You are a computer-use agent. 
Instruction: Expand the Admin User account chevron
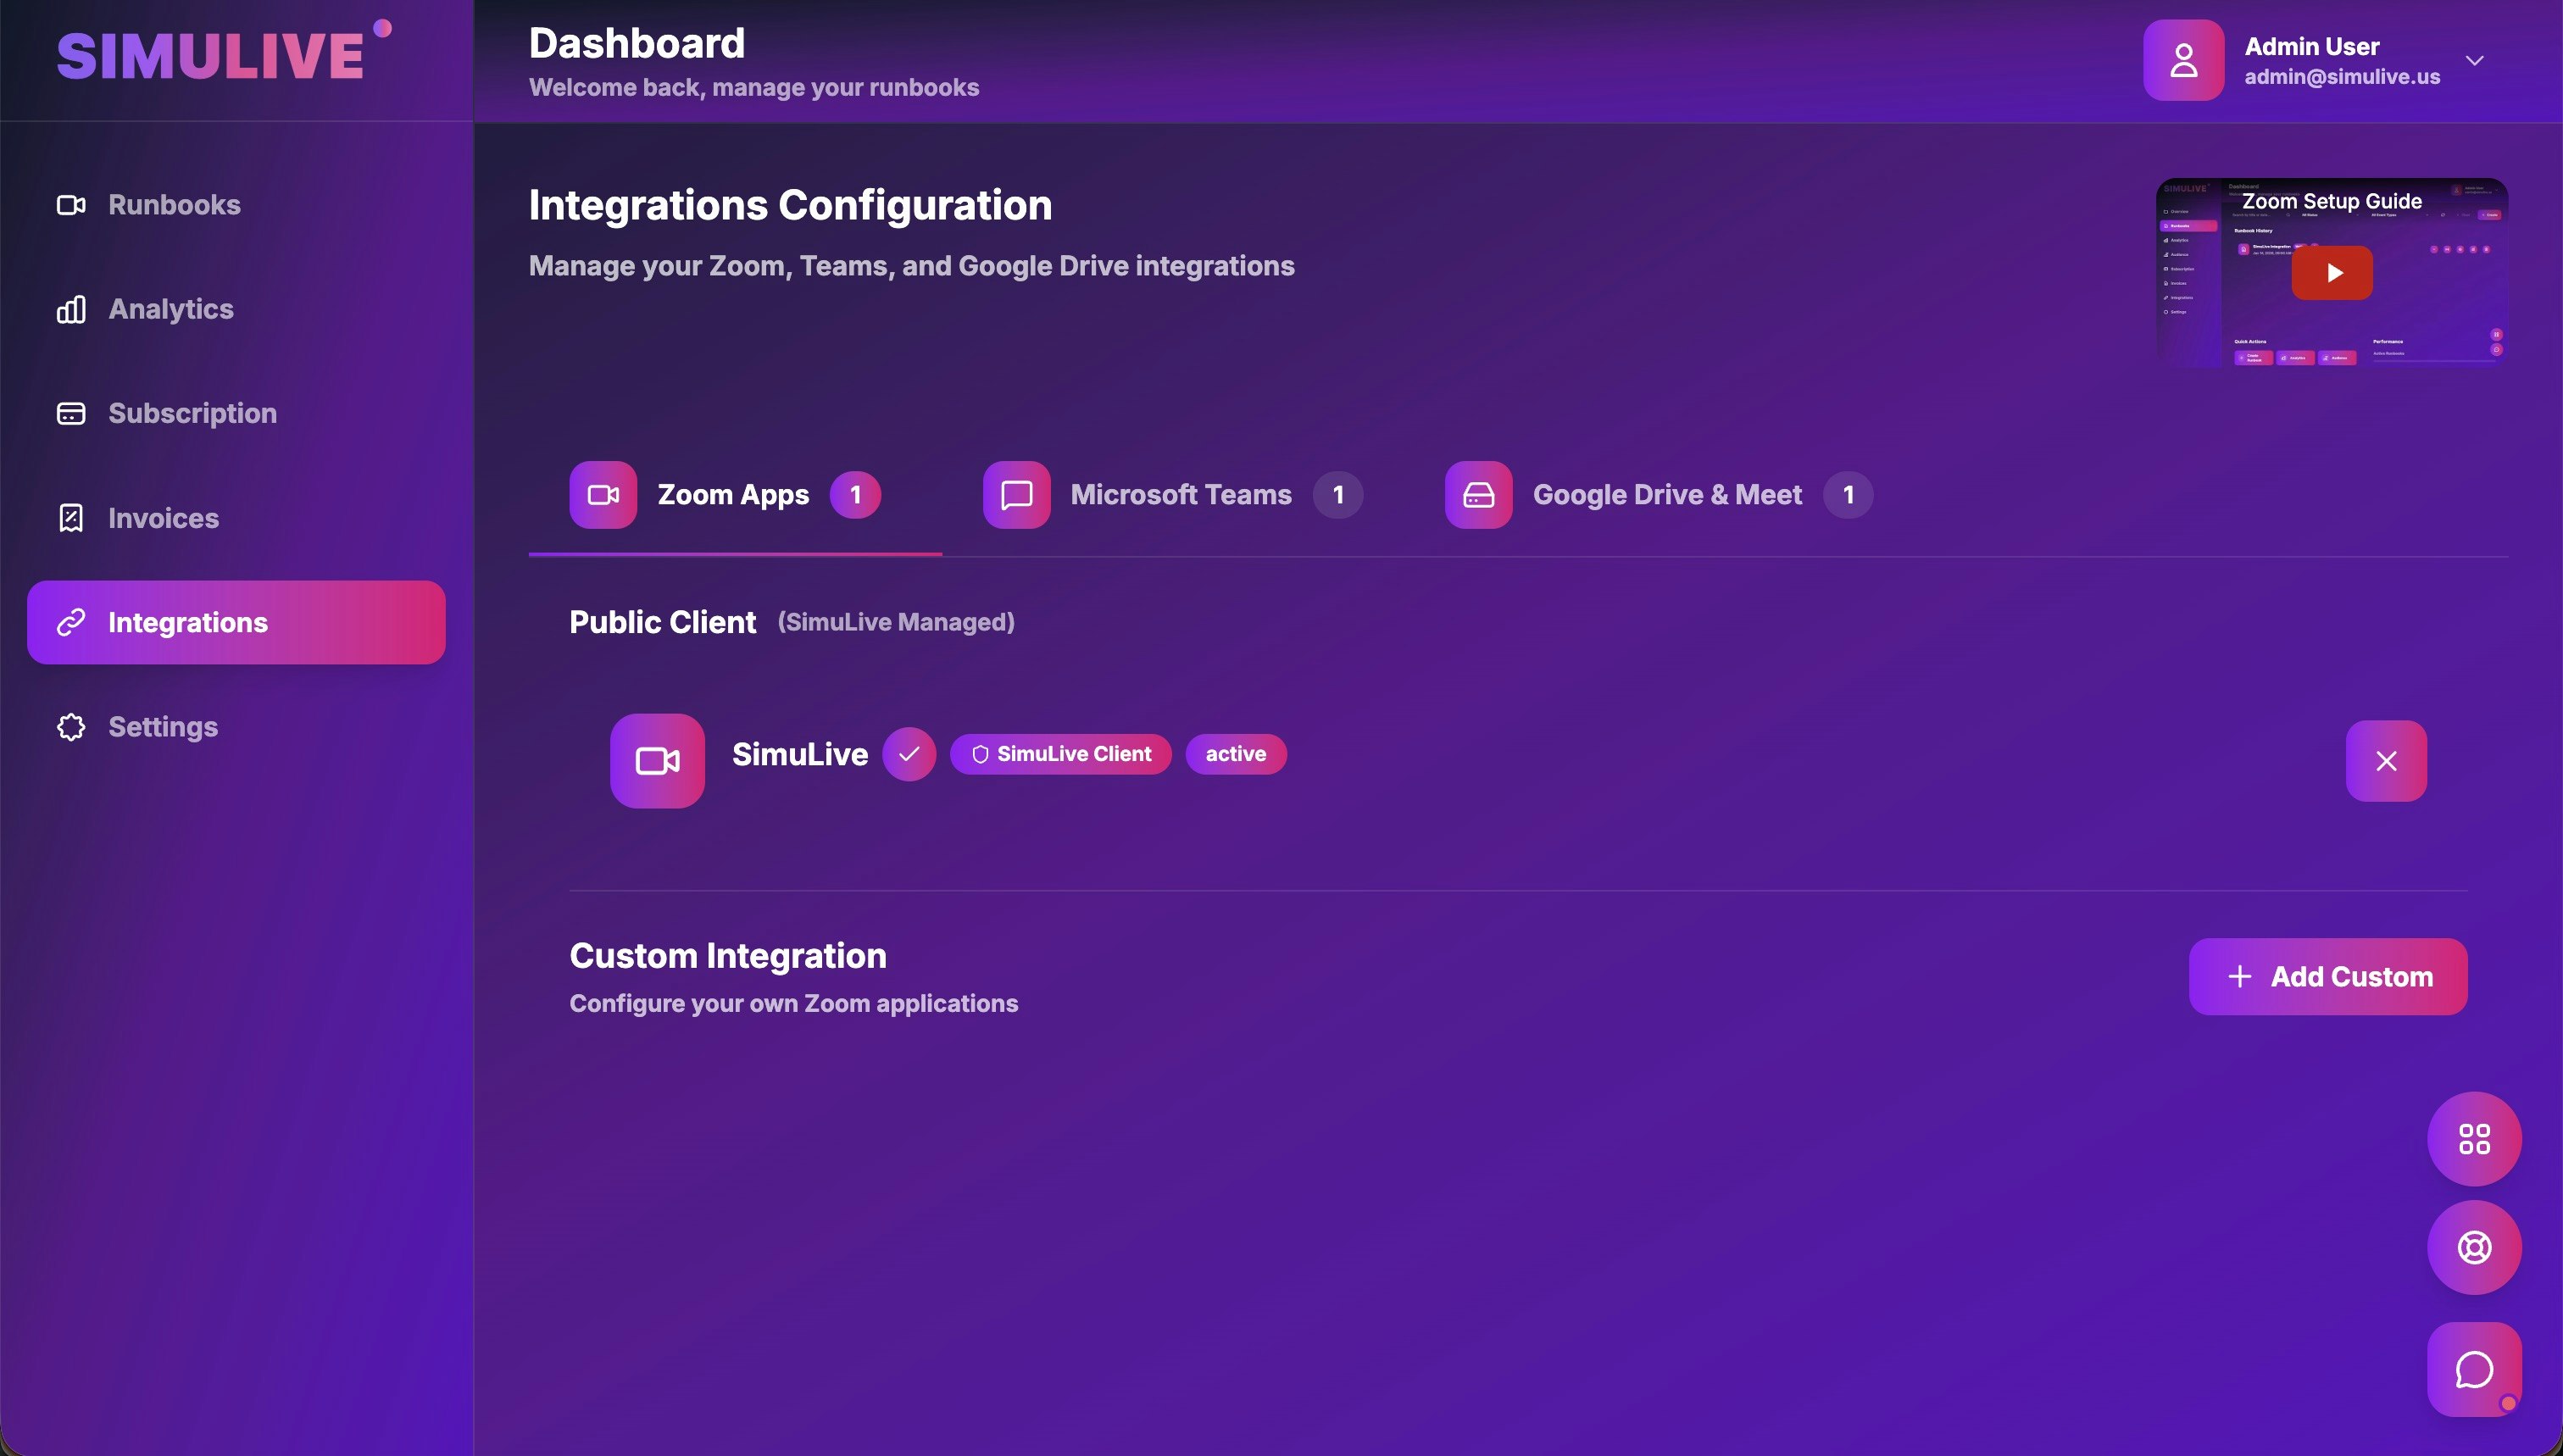click(x=2474, y=60)
